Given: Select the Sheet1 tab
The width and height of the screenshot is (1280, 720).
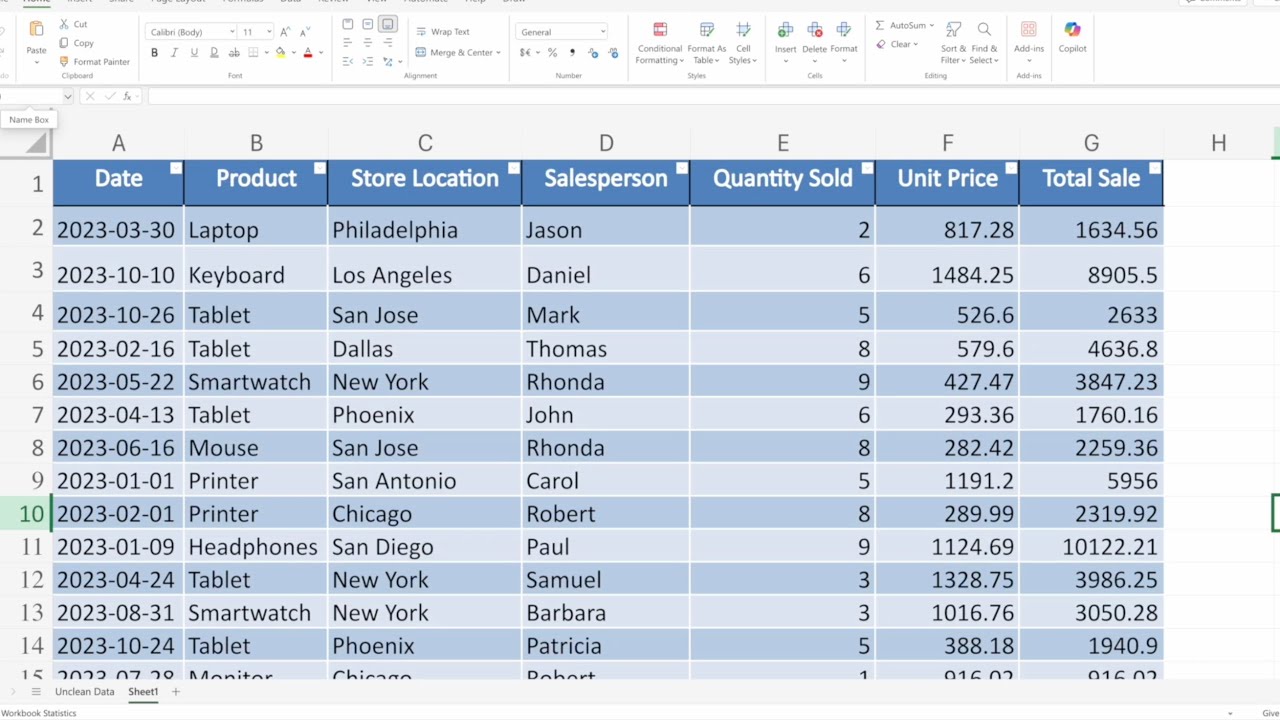Looking at the screenshot, I should tap(143, 692).
